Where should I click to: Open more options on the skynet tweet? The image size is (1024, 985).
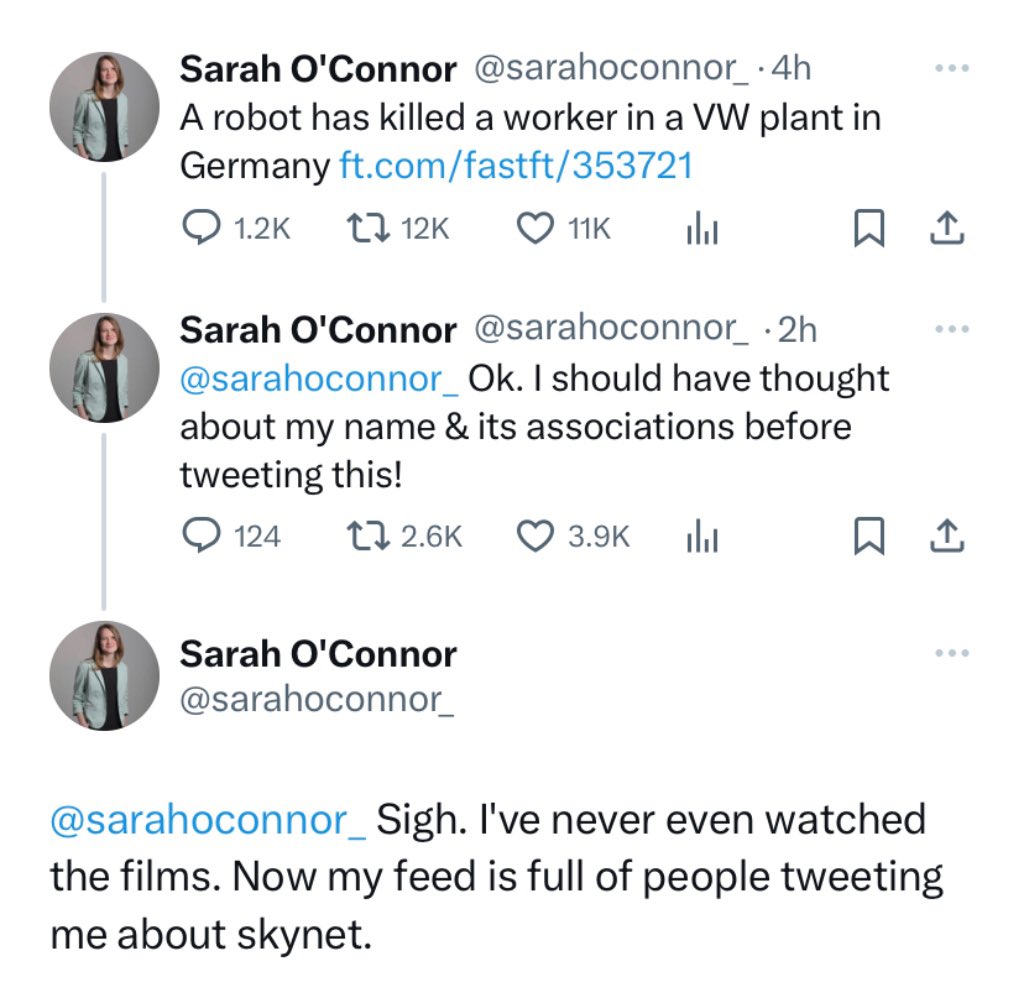point(951,653)
